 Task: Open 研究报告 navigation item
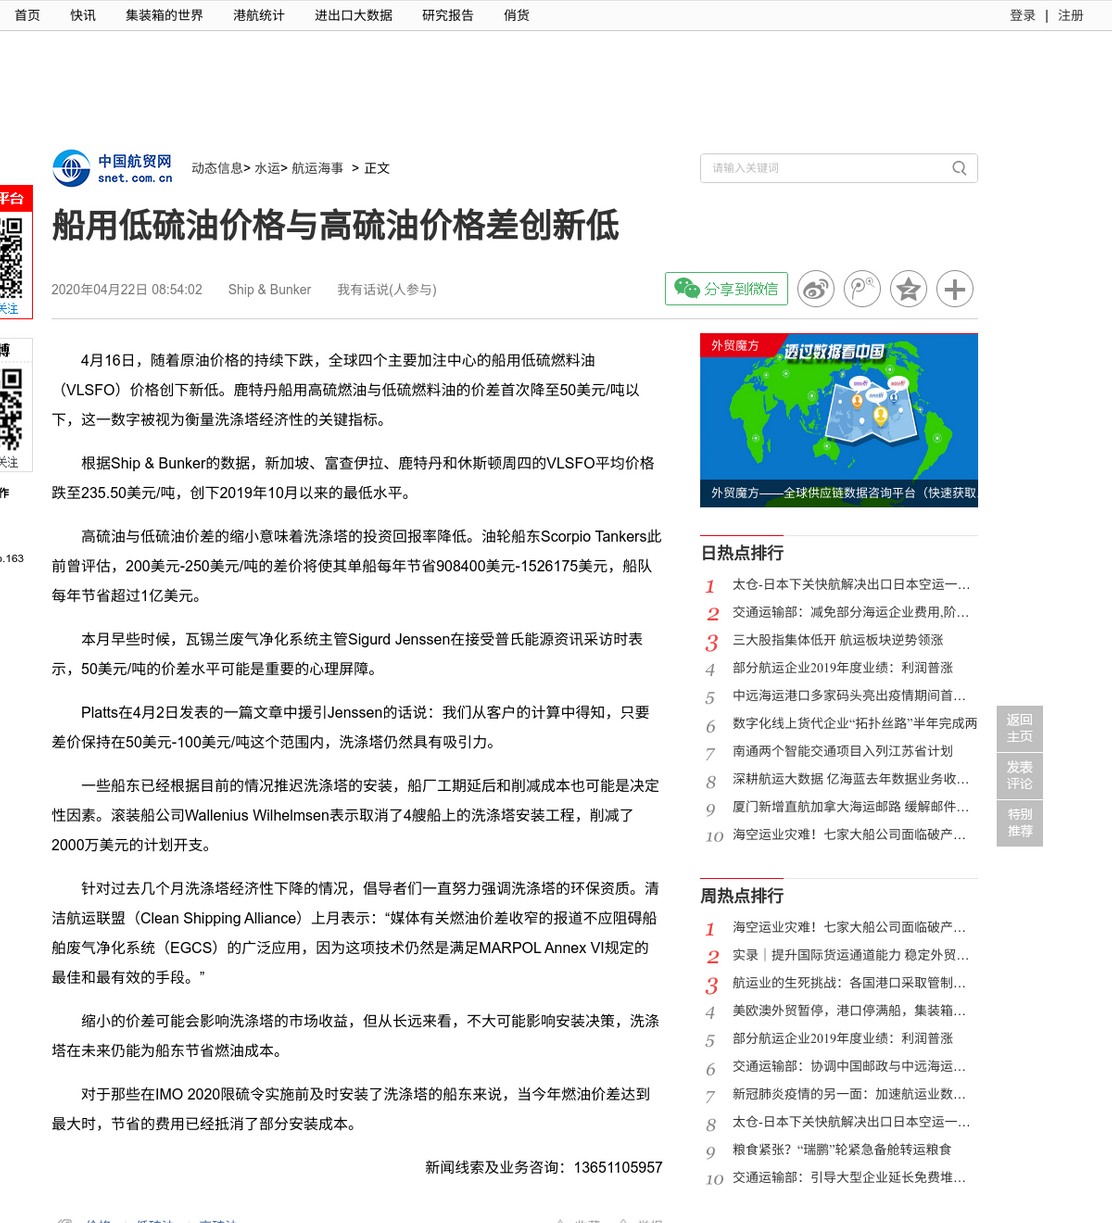pos(448,15)
